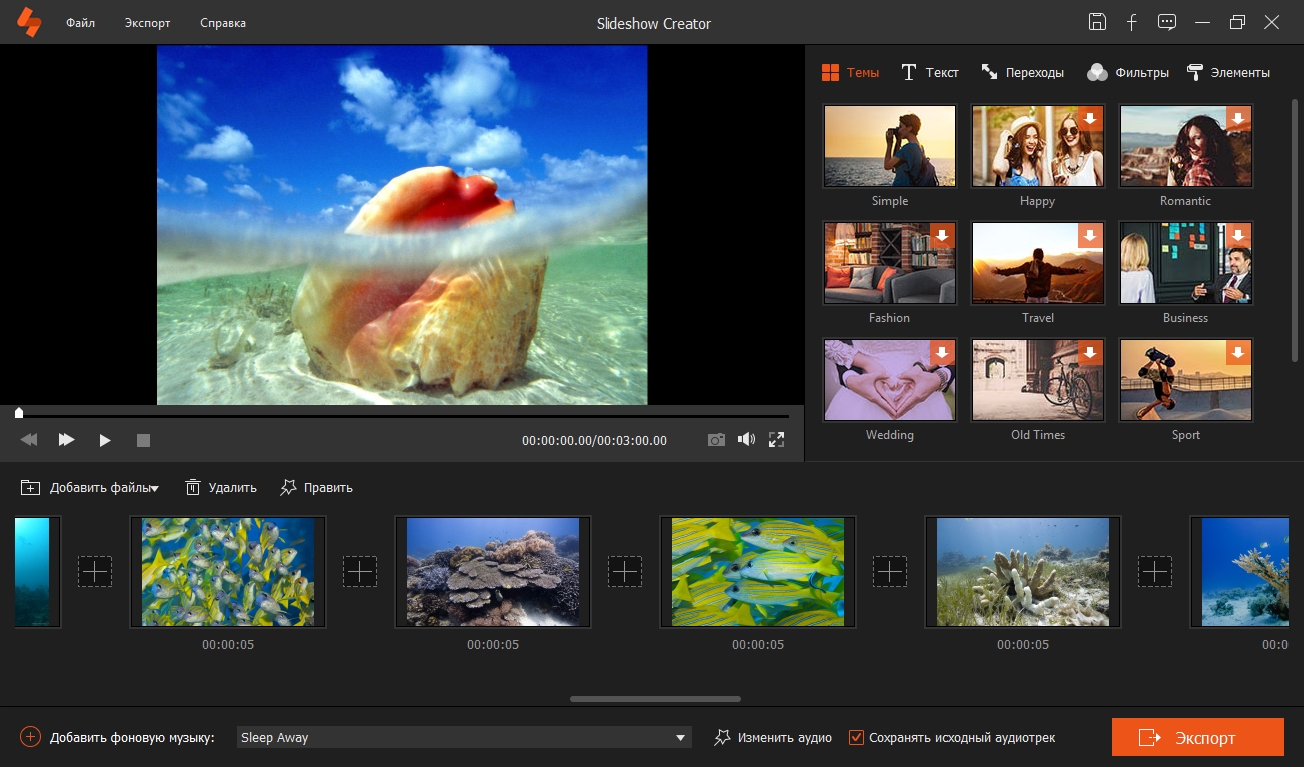Add transition between fish and coral clips

360,572
